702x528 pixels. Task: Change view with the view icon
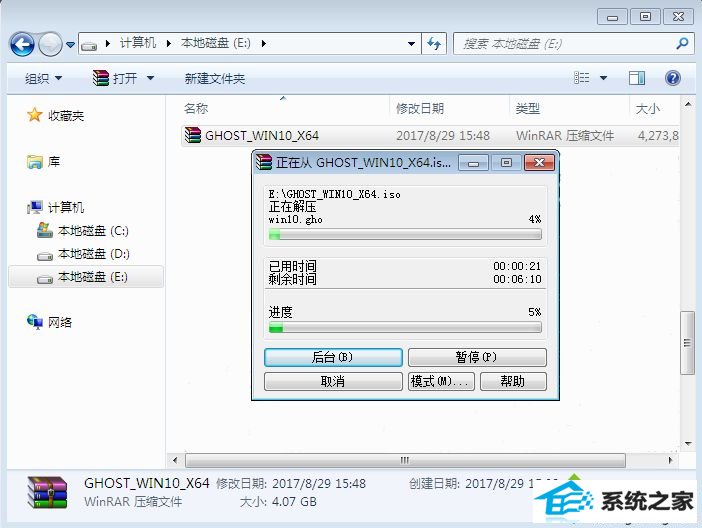tap(581, 78)
